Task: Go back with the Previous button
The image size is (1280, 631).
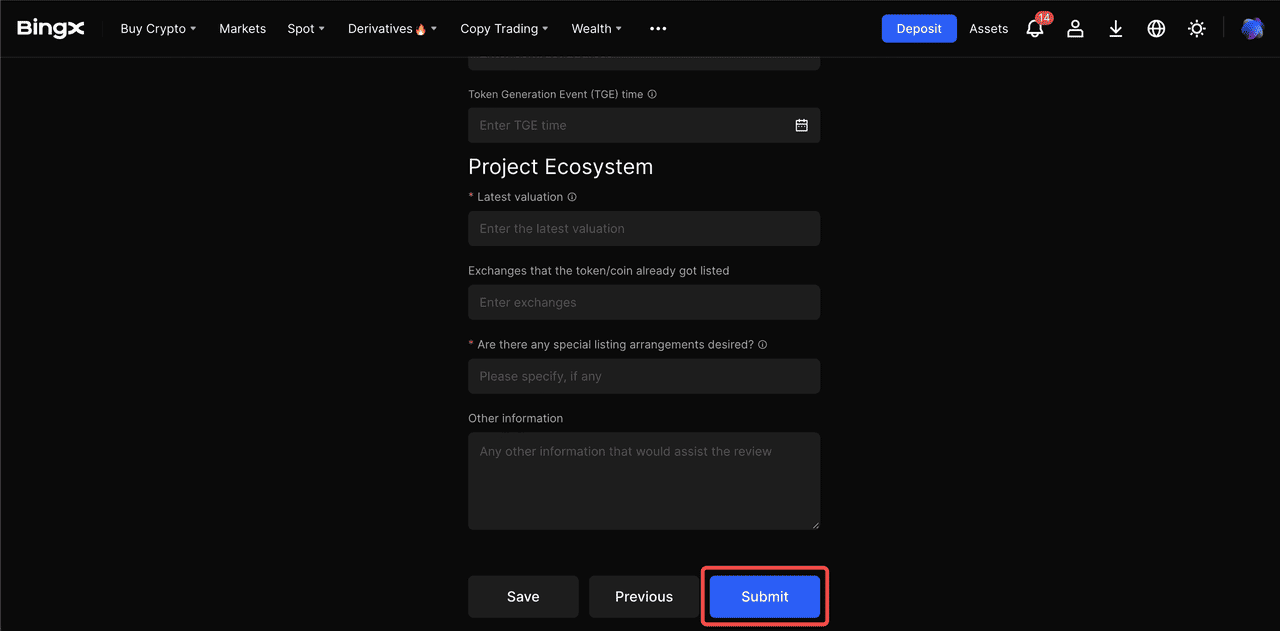Action: (643, 597)
